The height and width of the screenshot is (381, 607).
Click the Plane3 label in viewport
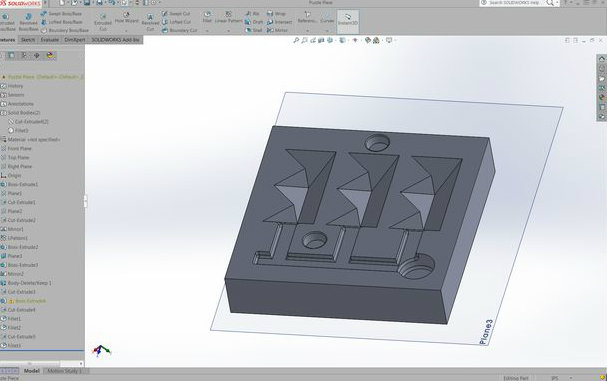[486, 332]
